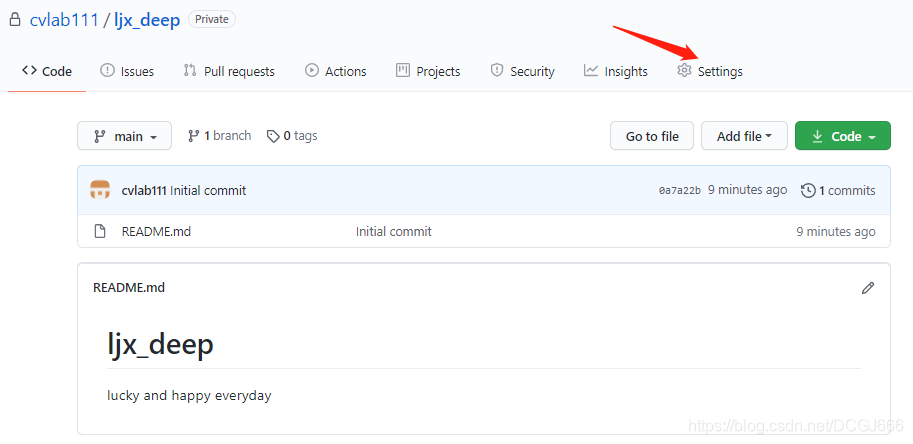Viewport: 913px width, 444px height.
Task: Go to the Actions tab
Action: pos(335,71)
